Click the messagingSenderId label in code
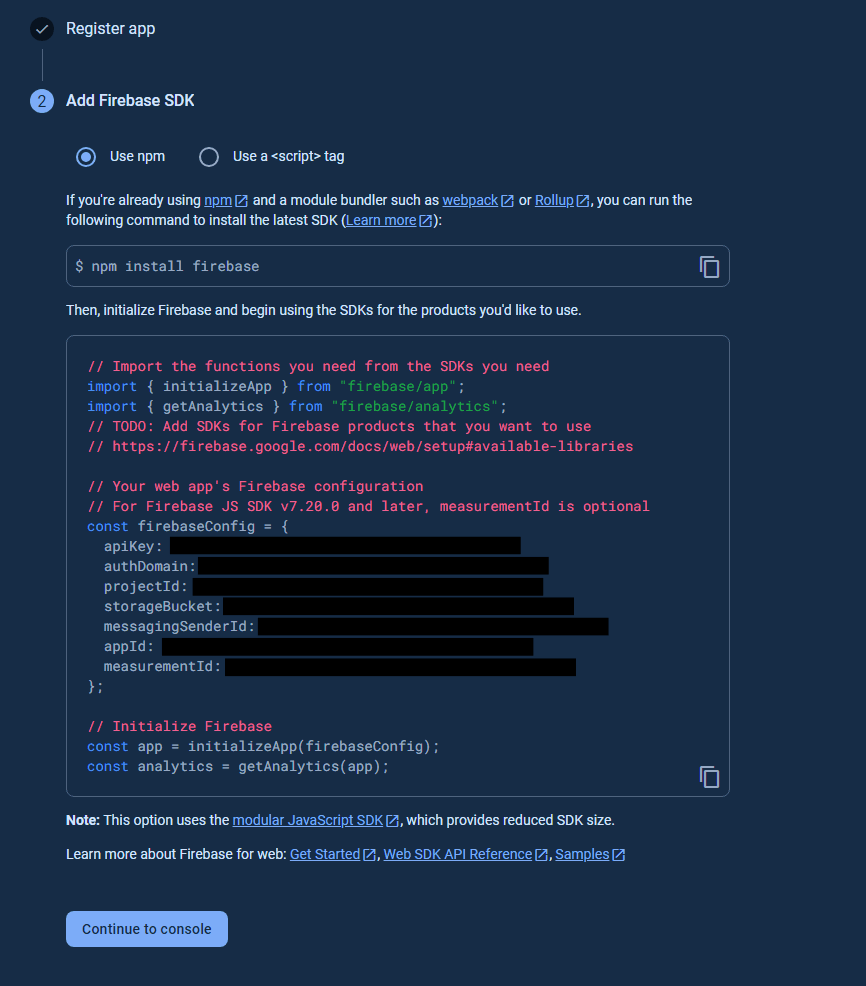This screenshot has width=866, height=986. coord(179,627)
